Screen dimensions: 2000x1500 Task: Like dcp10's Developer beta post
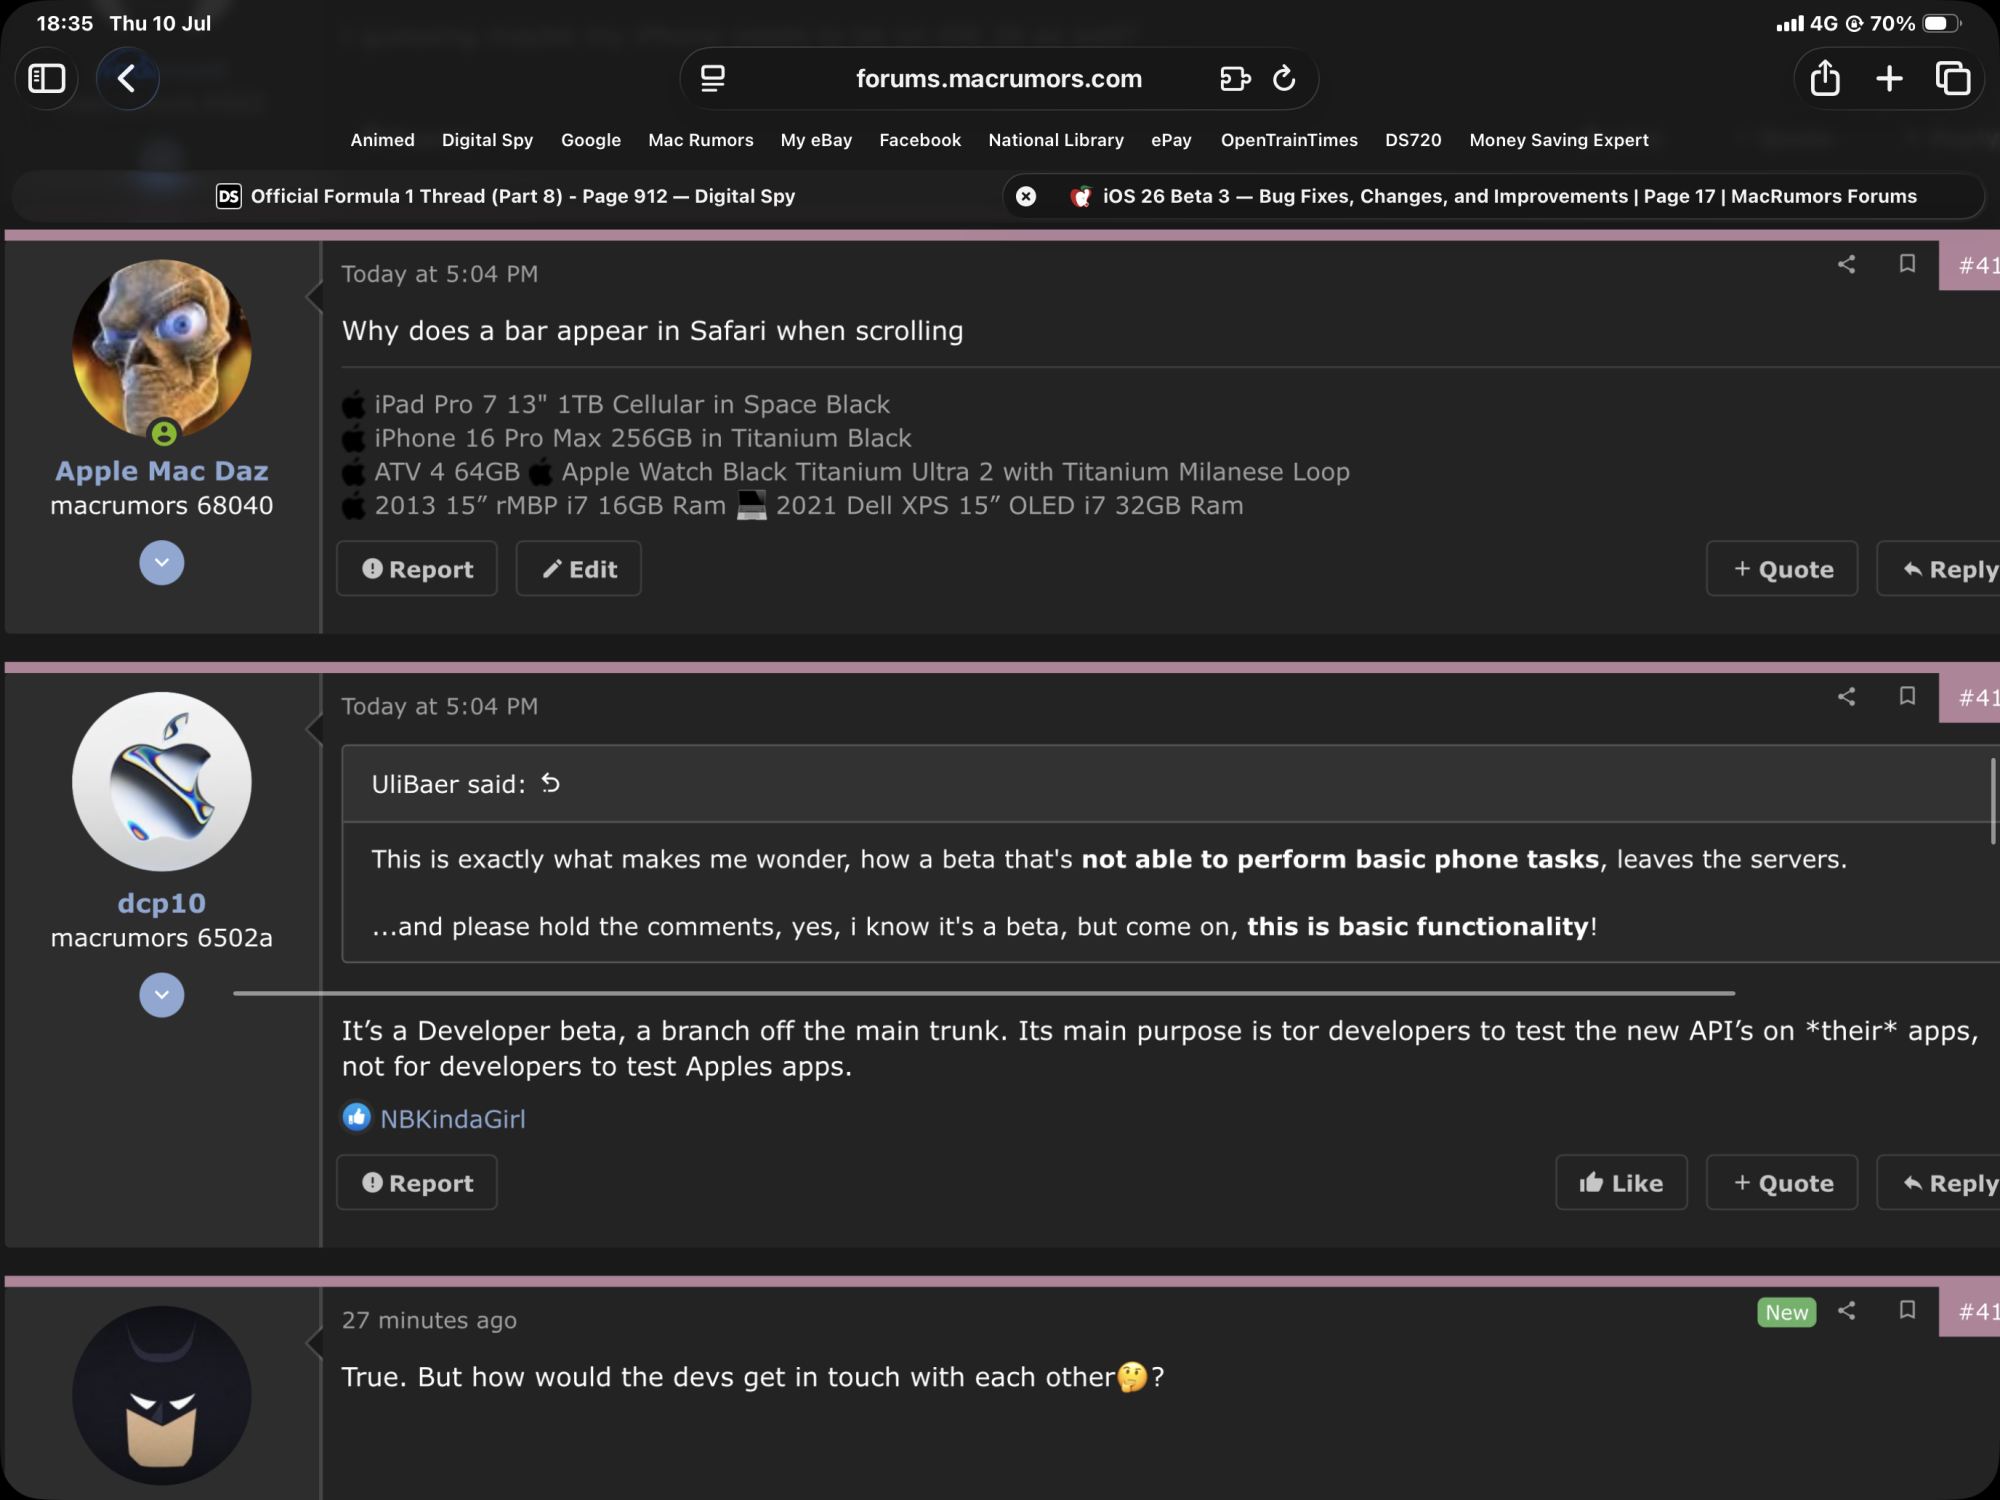(x=1620, y=1183)
